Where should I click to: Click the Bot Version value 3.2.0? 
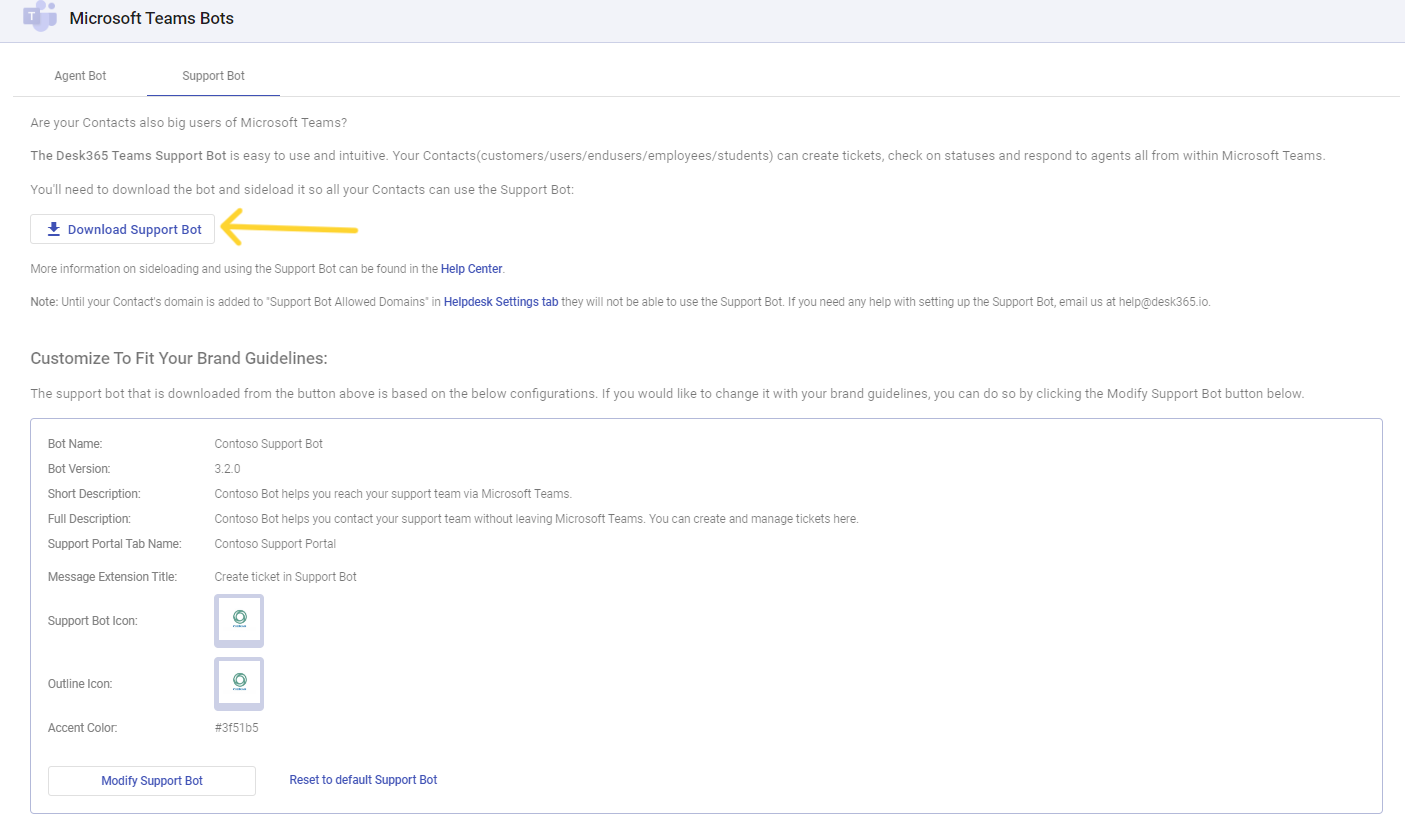tap(226, 468)
